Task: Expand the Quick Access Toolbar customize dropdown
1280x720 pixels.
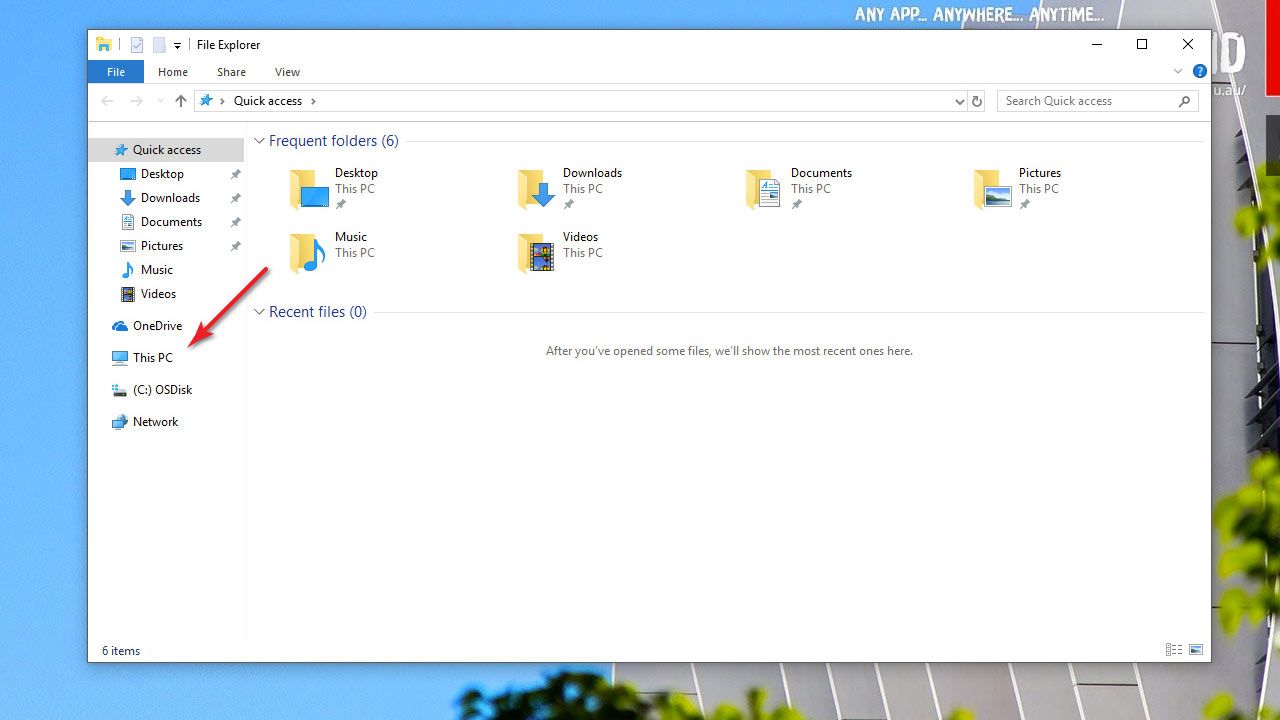Action: pyautogui.click(x=177, y=45)
